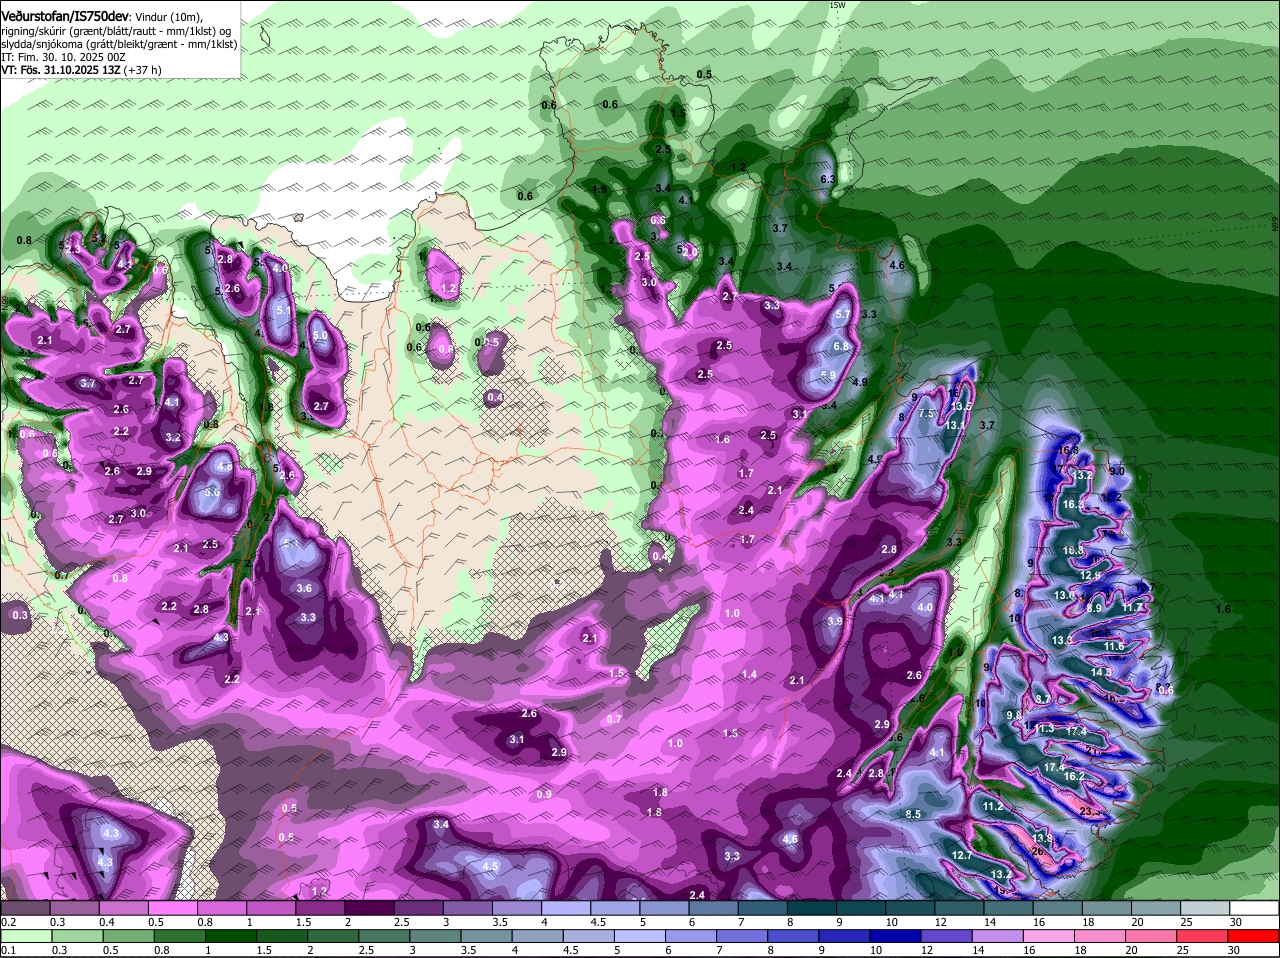Click the 13.1 value on the map
Image resolution: width=1280 pixels, height=958 pixels.
tap(955, 425)
